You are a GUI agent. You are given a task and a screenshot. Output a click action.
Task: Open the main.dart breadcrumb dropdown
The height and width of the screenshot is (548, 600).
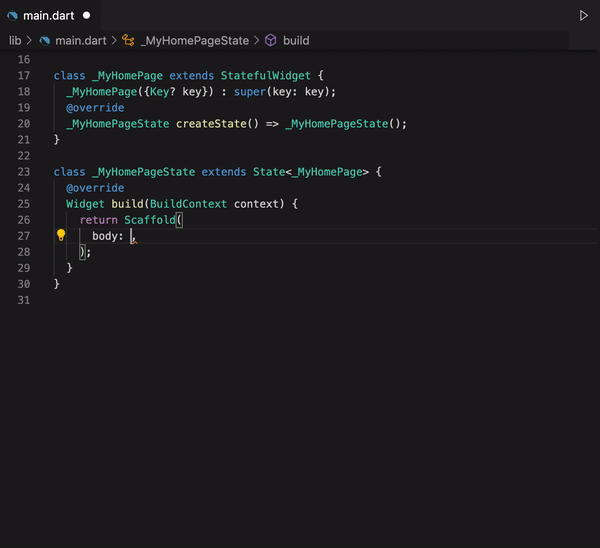82,41
